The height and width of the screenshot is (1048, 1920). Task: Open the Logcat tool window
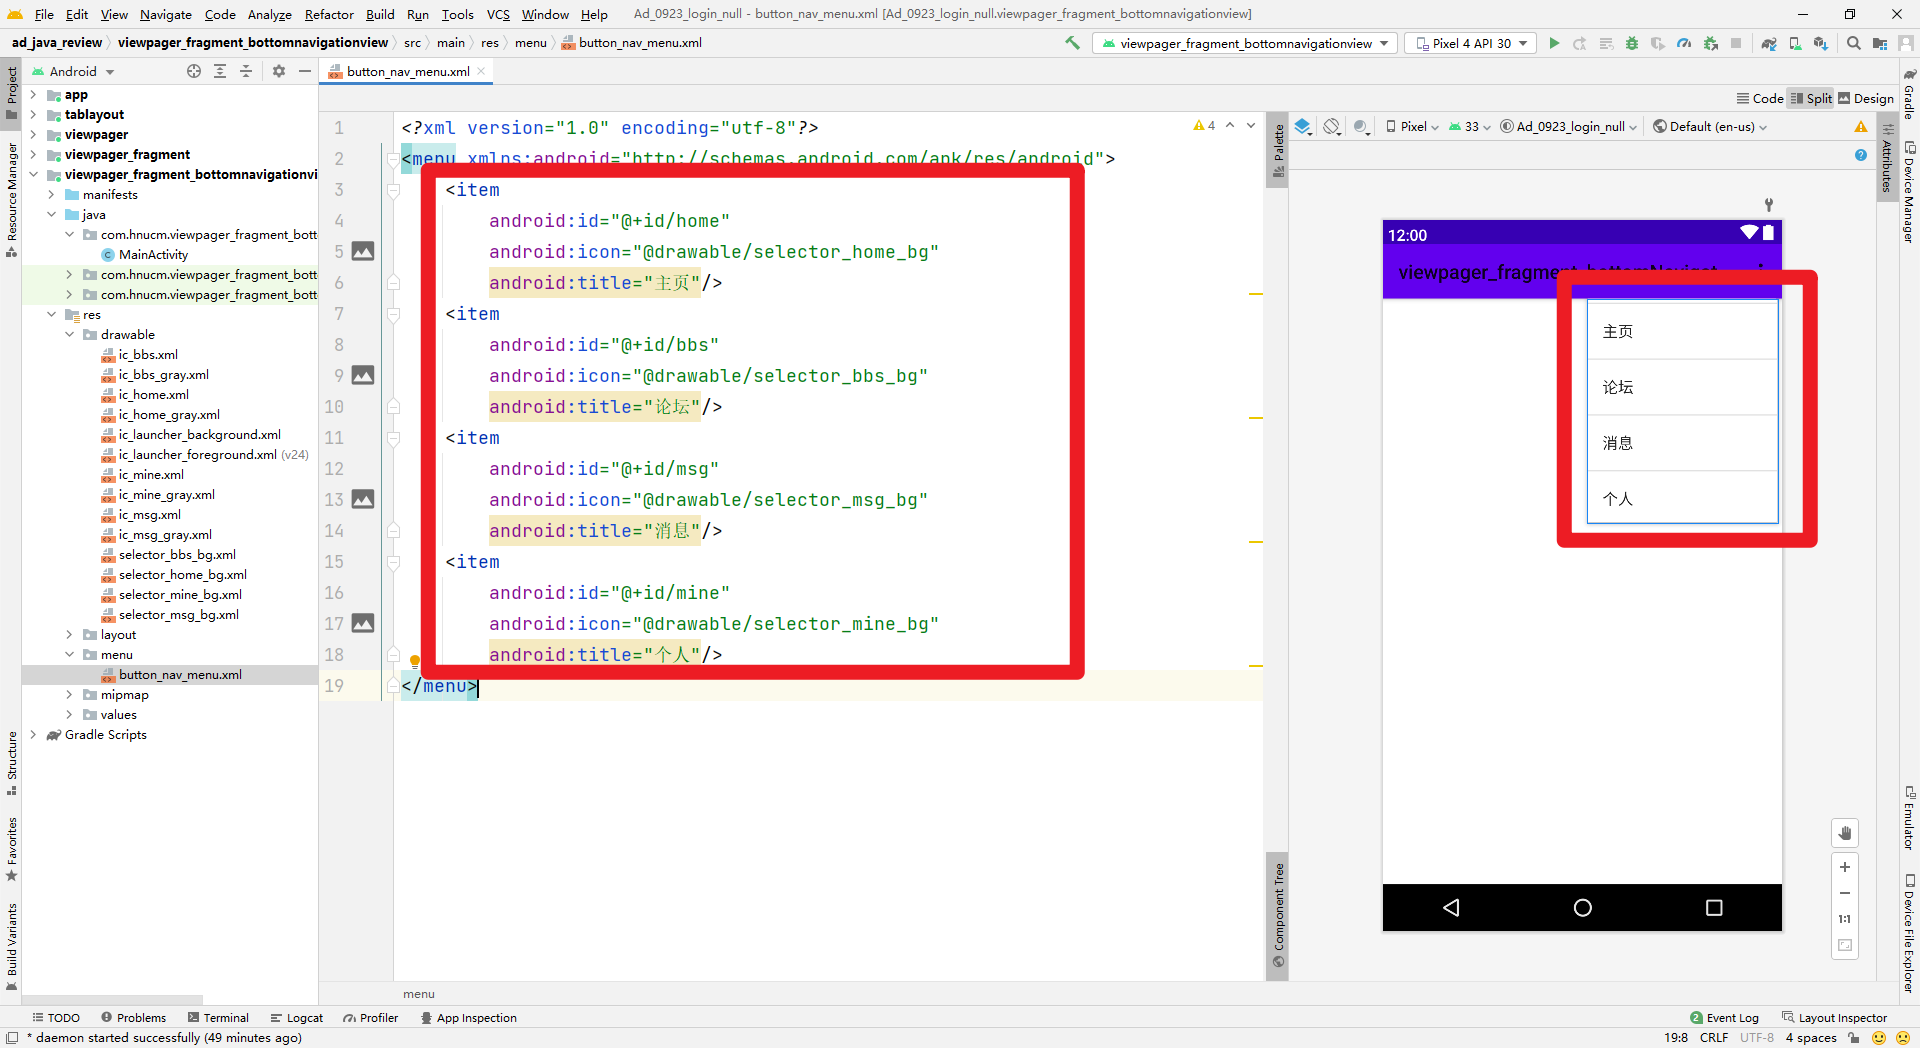(296, 1018)
